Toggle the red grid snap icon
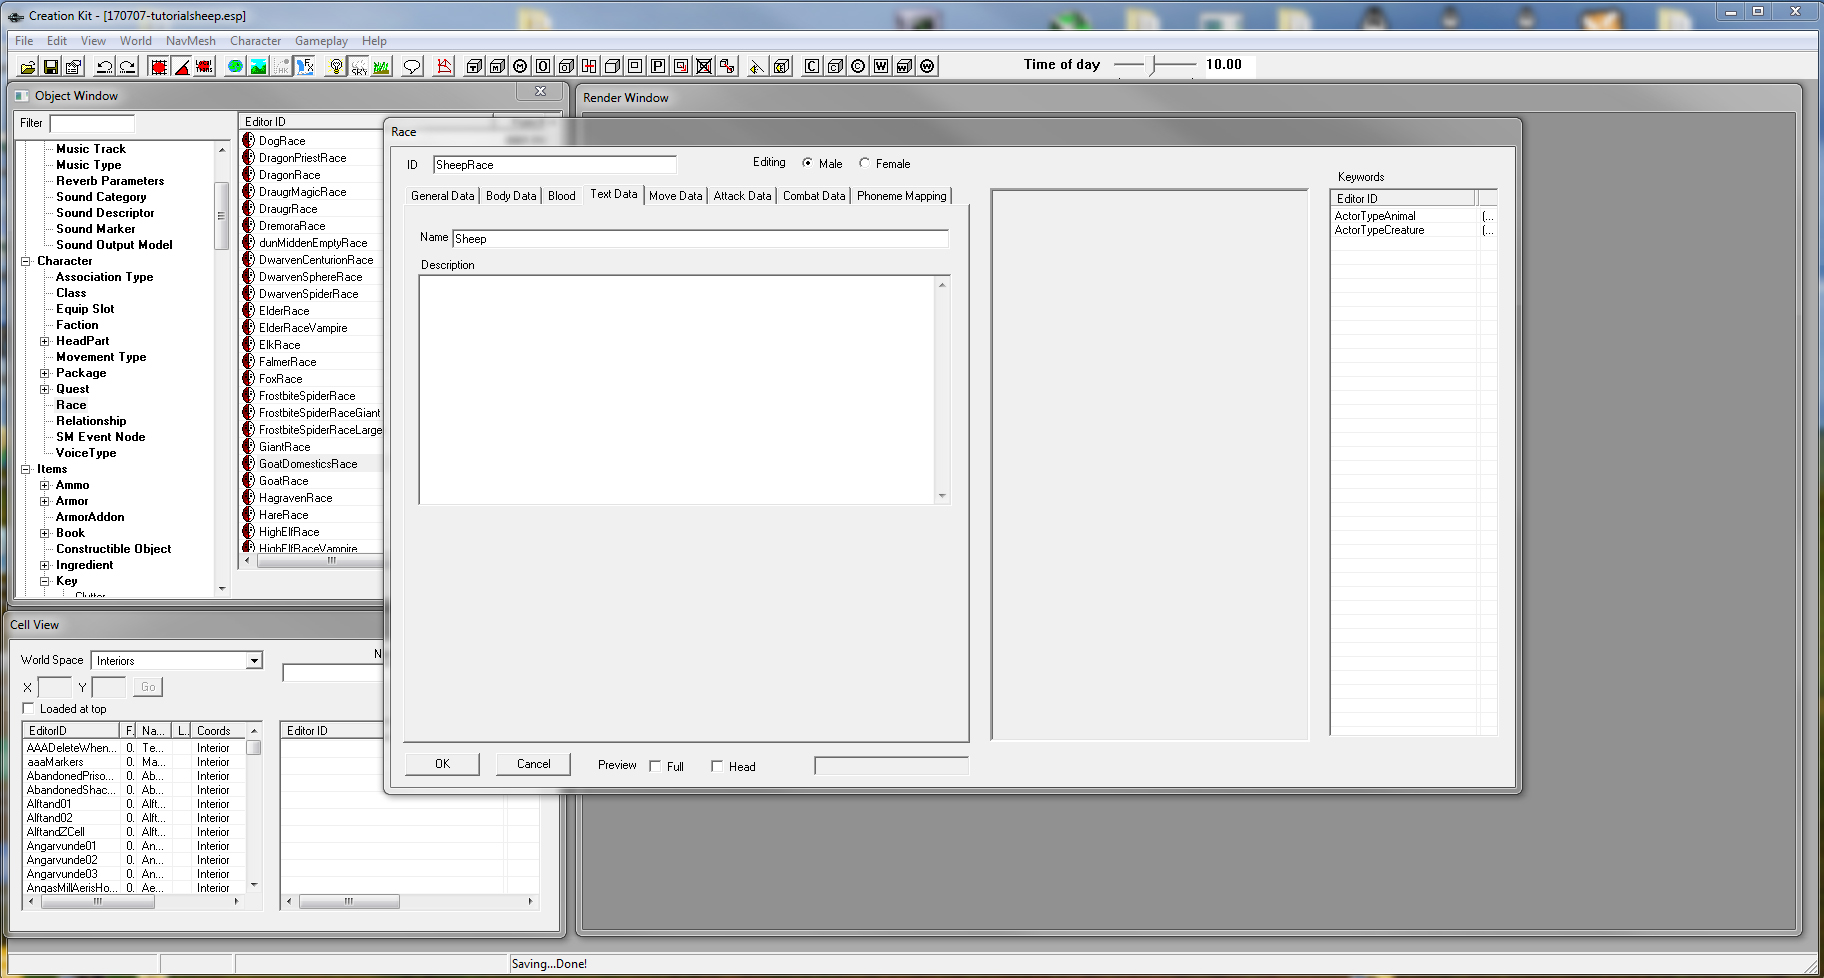 tap(159, 67)
